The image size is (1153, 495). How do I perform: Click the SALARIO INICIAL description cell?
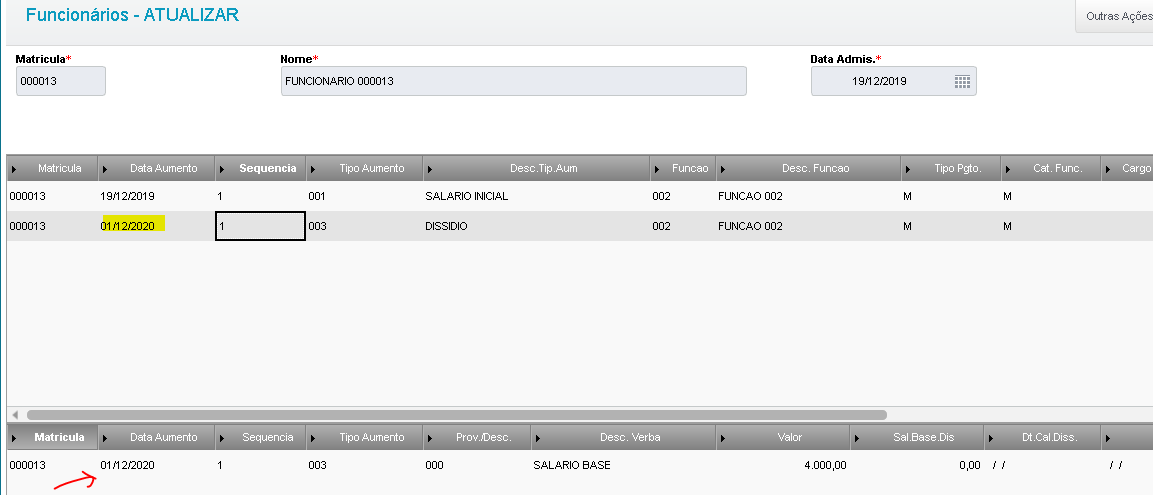click(x=537, y=196)
